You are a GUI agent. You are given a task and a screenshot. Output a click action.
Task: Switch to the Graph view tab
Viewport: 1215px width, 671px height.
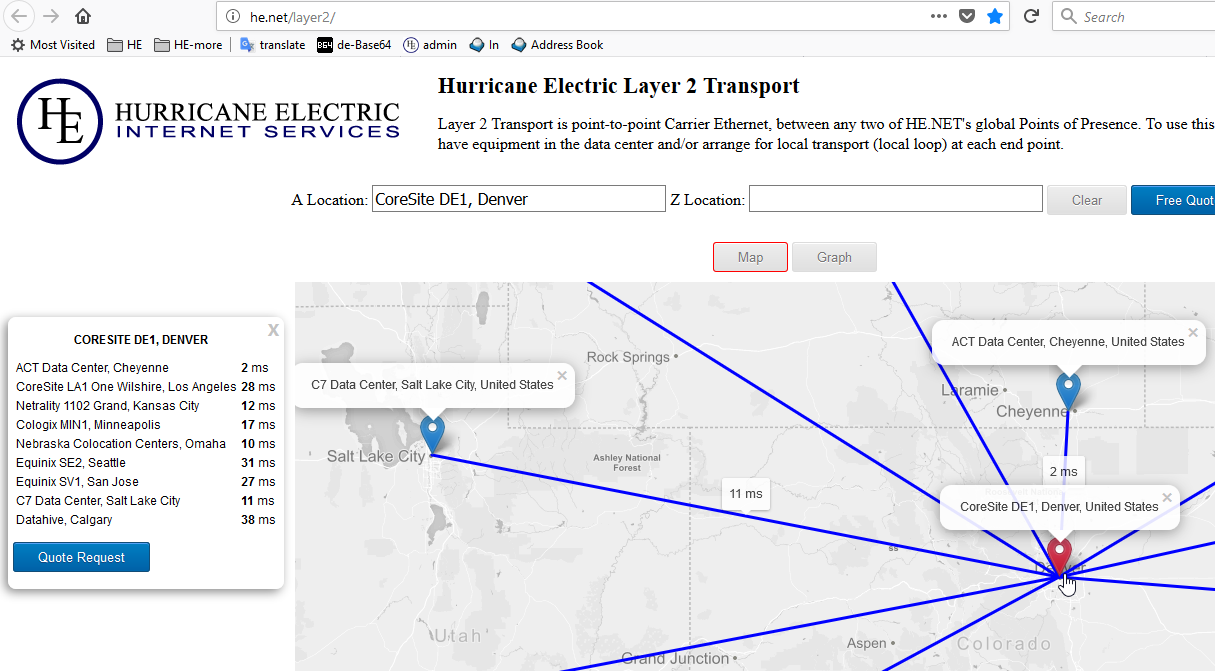[x=834, y=257]
